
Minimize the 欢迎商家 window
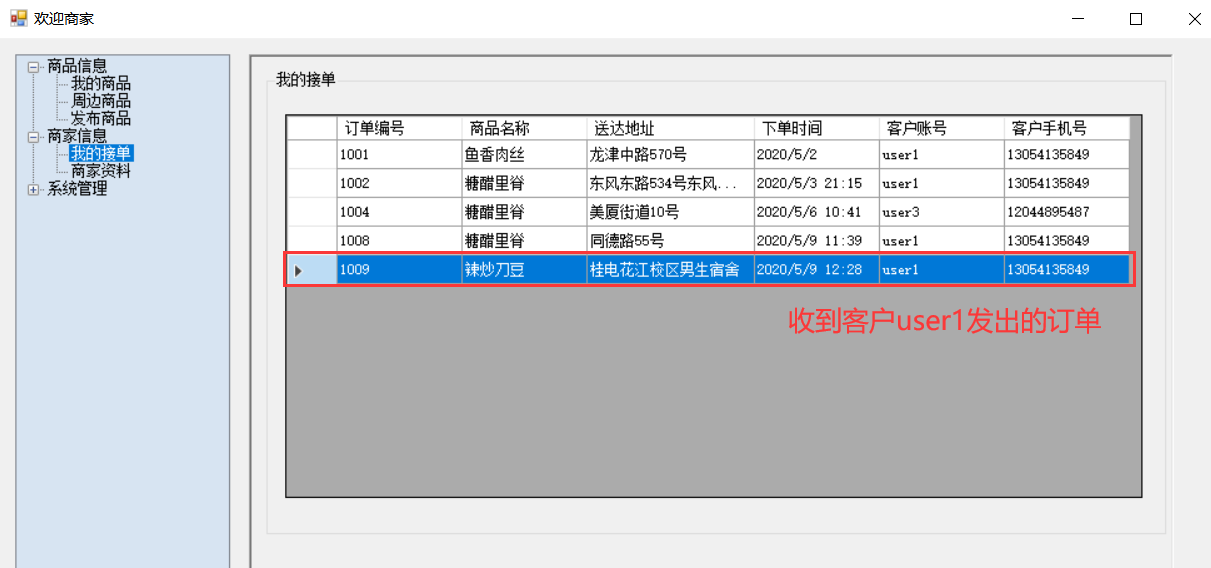pos(1077,18)
